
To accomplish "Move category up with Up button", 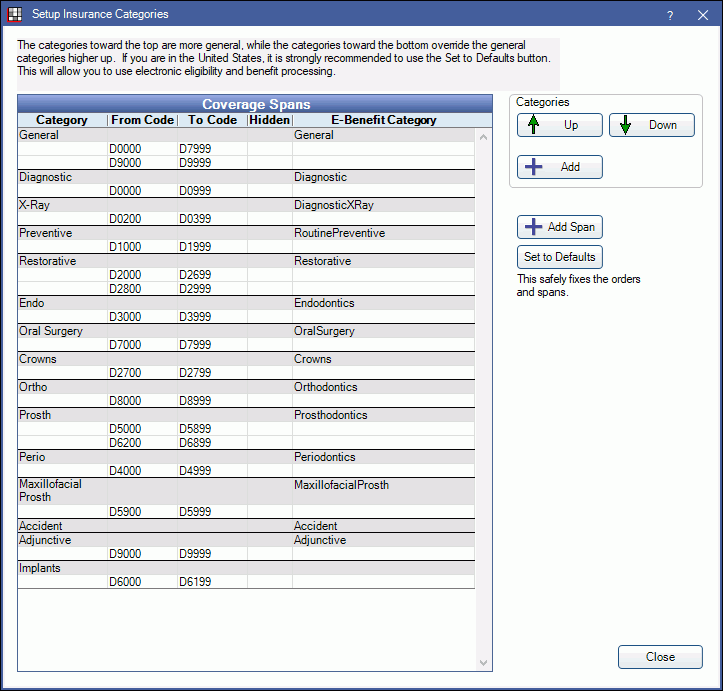I will [x=559, y=125].
